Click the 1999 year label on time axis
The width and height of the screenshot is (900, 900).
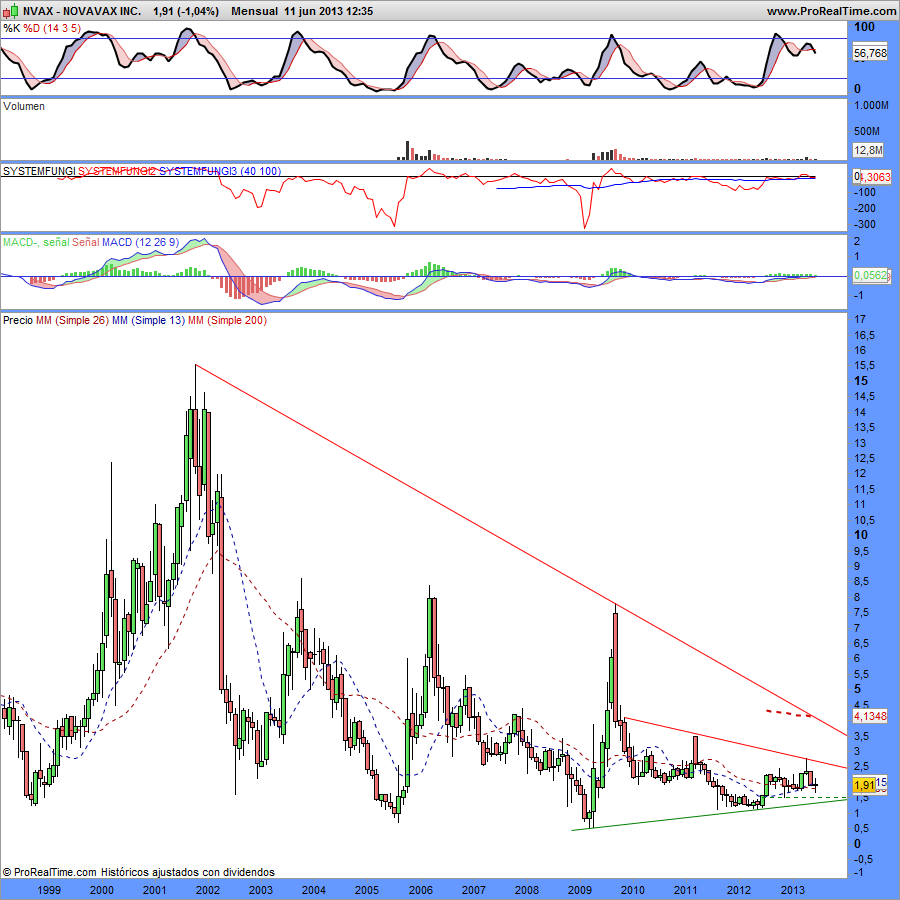click(49, 890)
